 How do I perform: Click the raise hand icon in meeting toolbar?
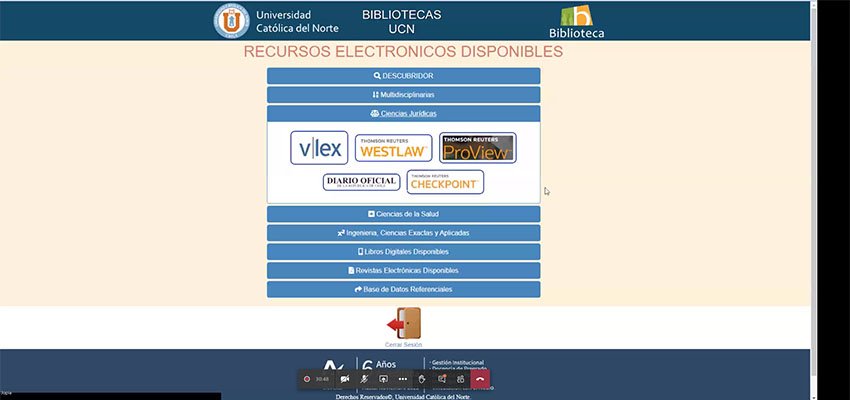click(x=422, y=379)
